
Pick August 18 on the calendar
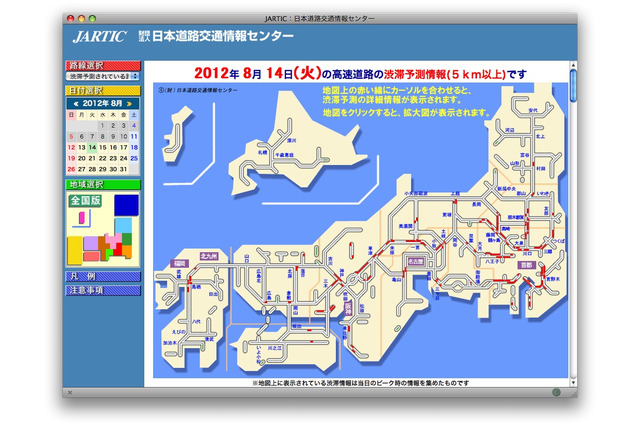click(134, 147)
